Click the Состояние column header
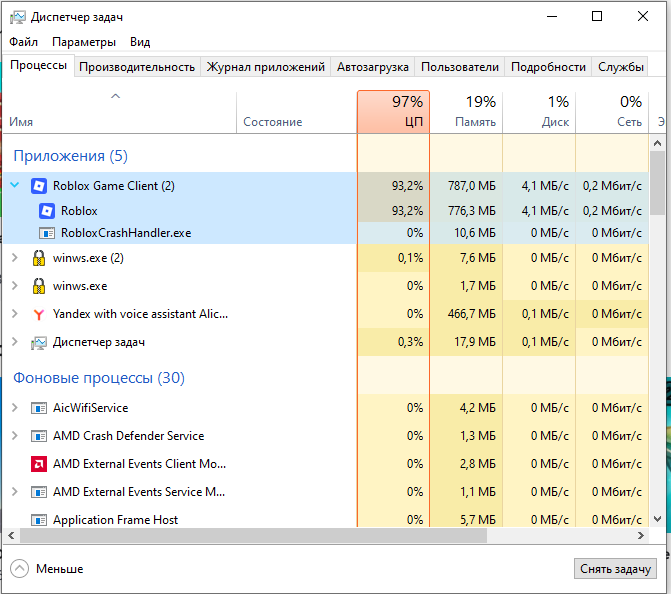The image size is (671, 594). [x=297, y=112]
